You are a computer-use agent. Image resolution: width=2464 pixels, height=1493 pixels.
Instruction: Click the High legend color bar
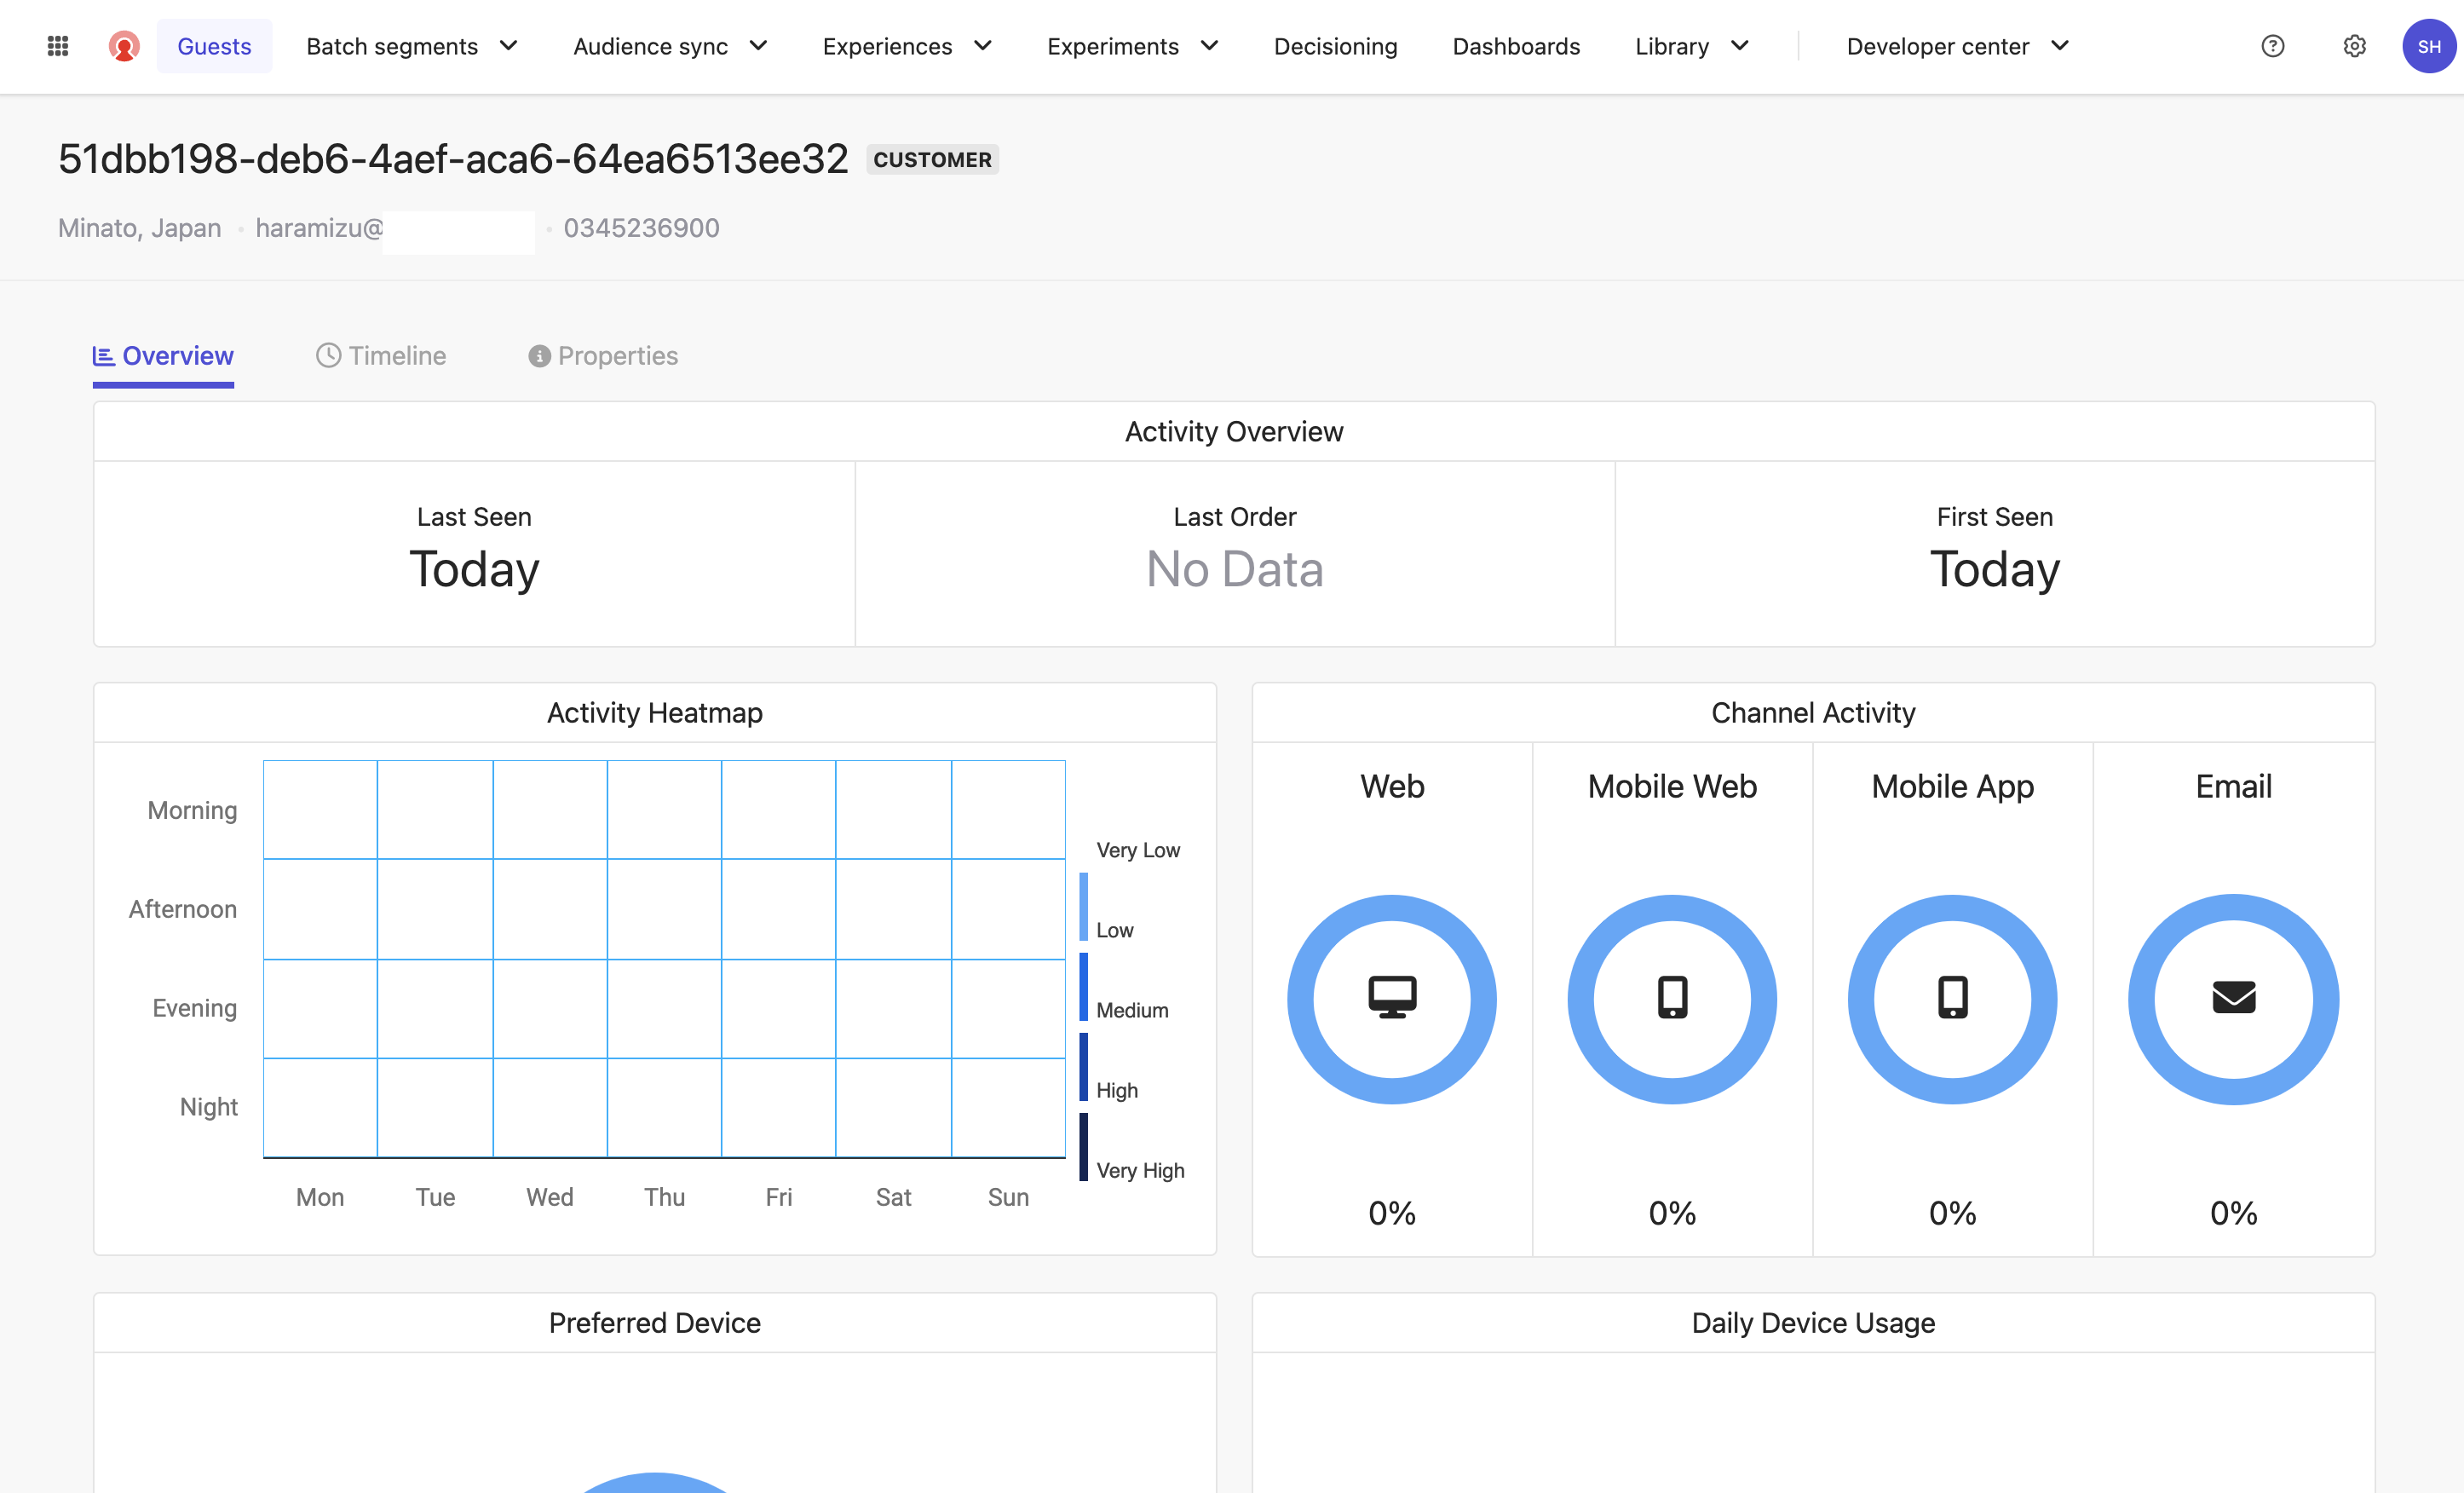(x=1083, y=1066)
